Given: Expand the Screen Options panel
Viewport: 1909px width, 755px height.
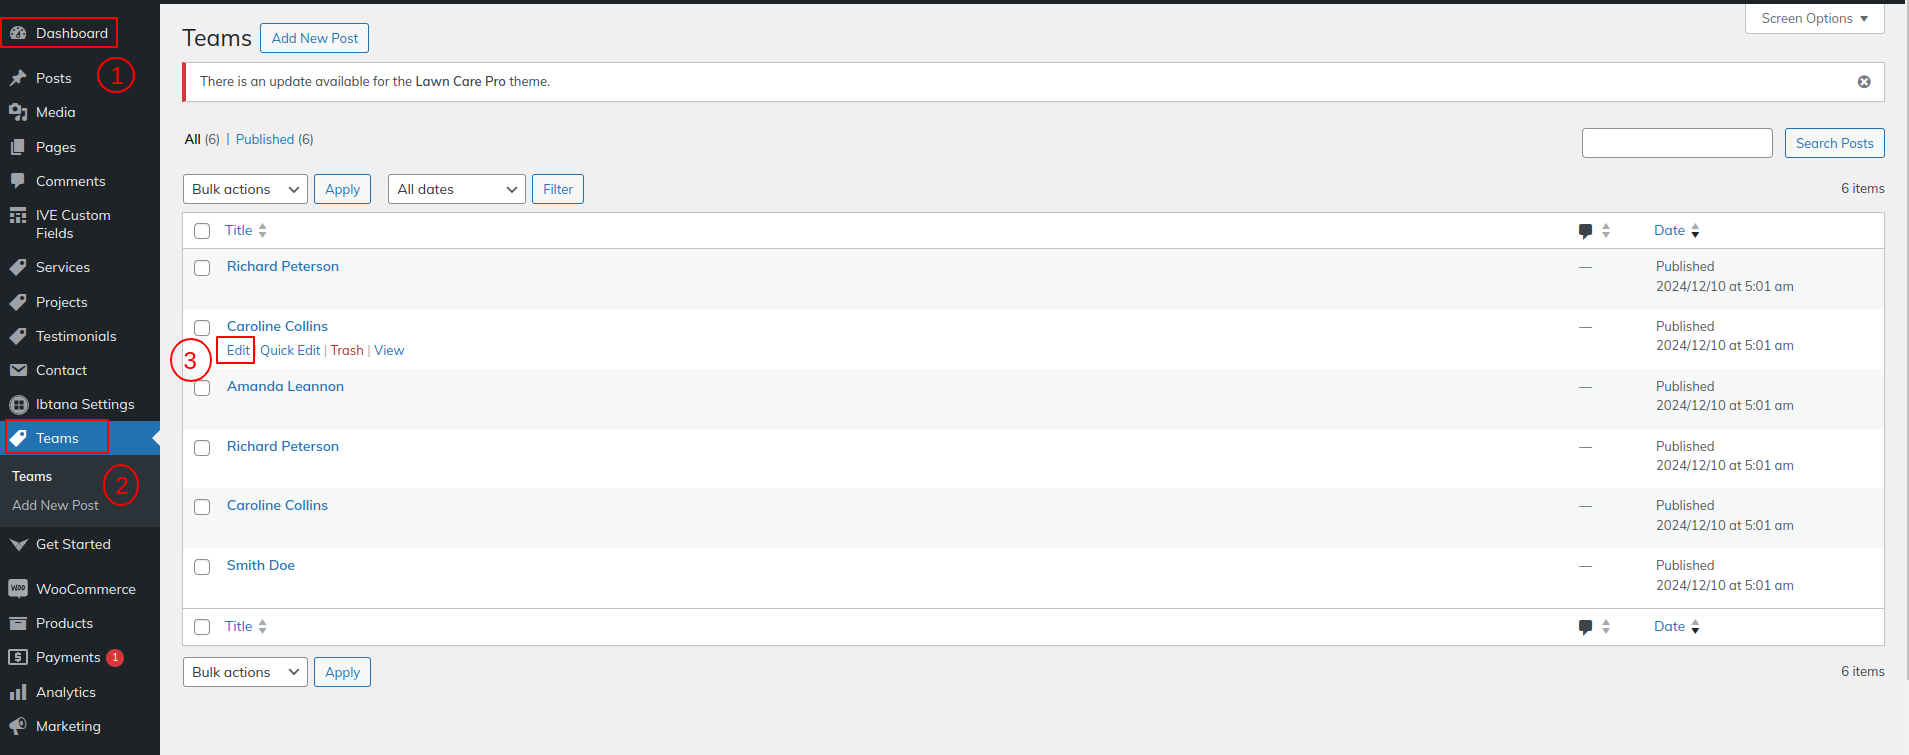Looking at the screenshot, I should coord(1814,19).
